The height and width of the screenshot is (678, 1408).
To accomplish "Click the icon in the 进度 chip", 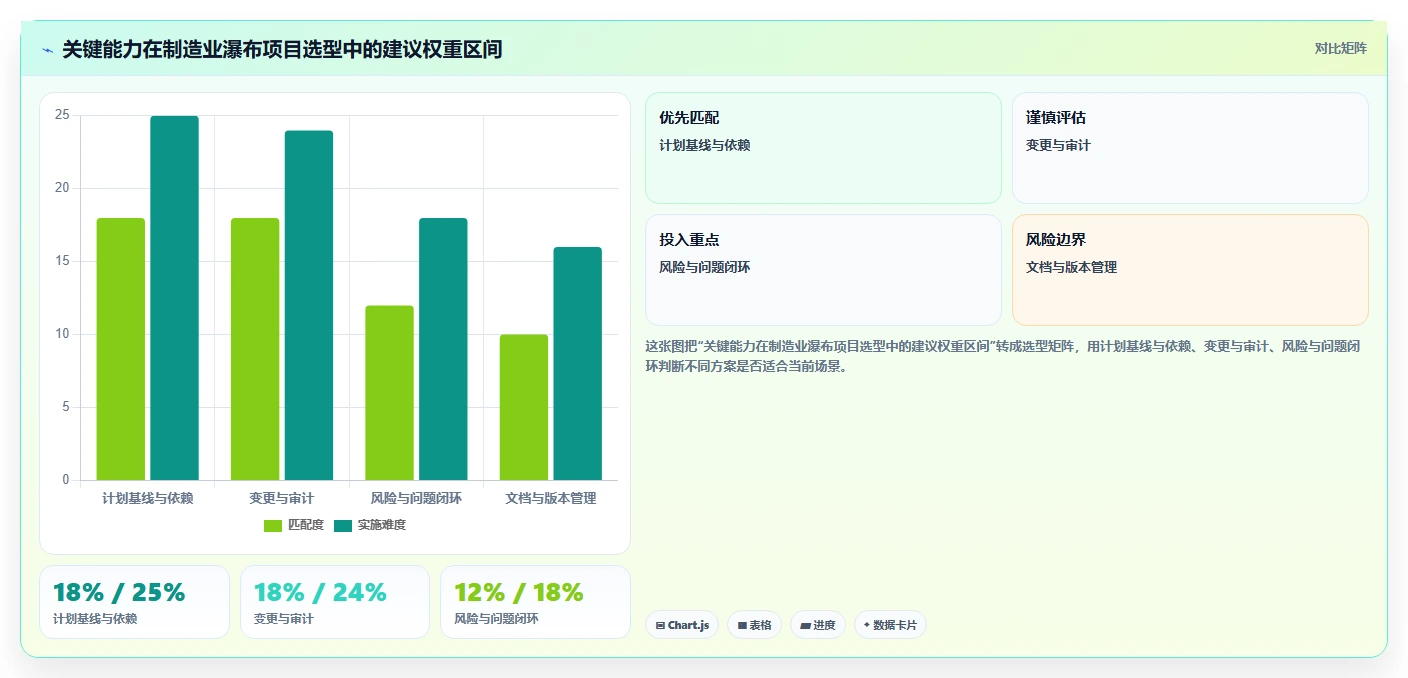I will [805, 626].
